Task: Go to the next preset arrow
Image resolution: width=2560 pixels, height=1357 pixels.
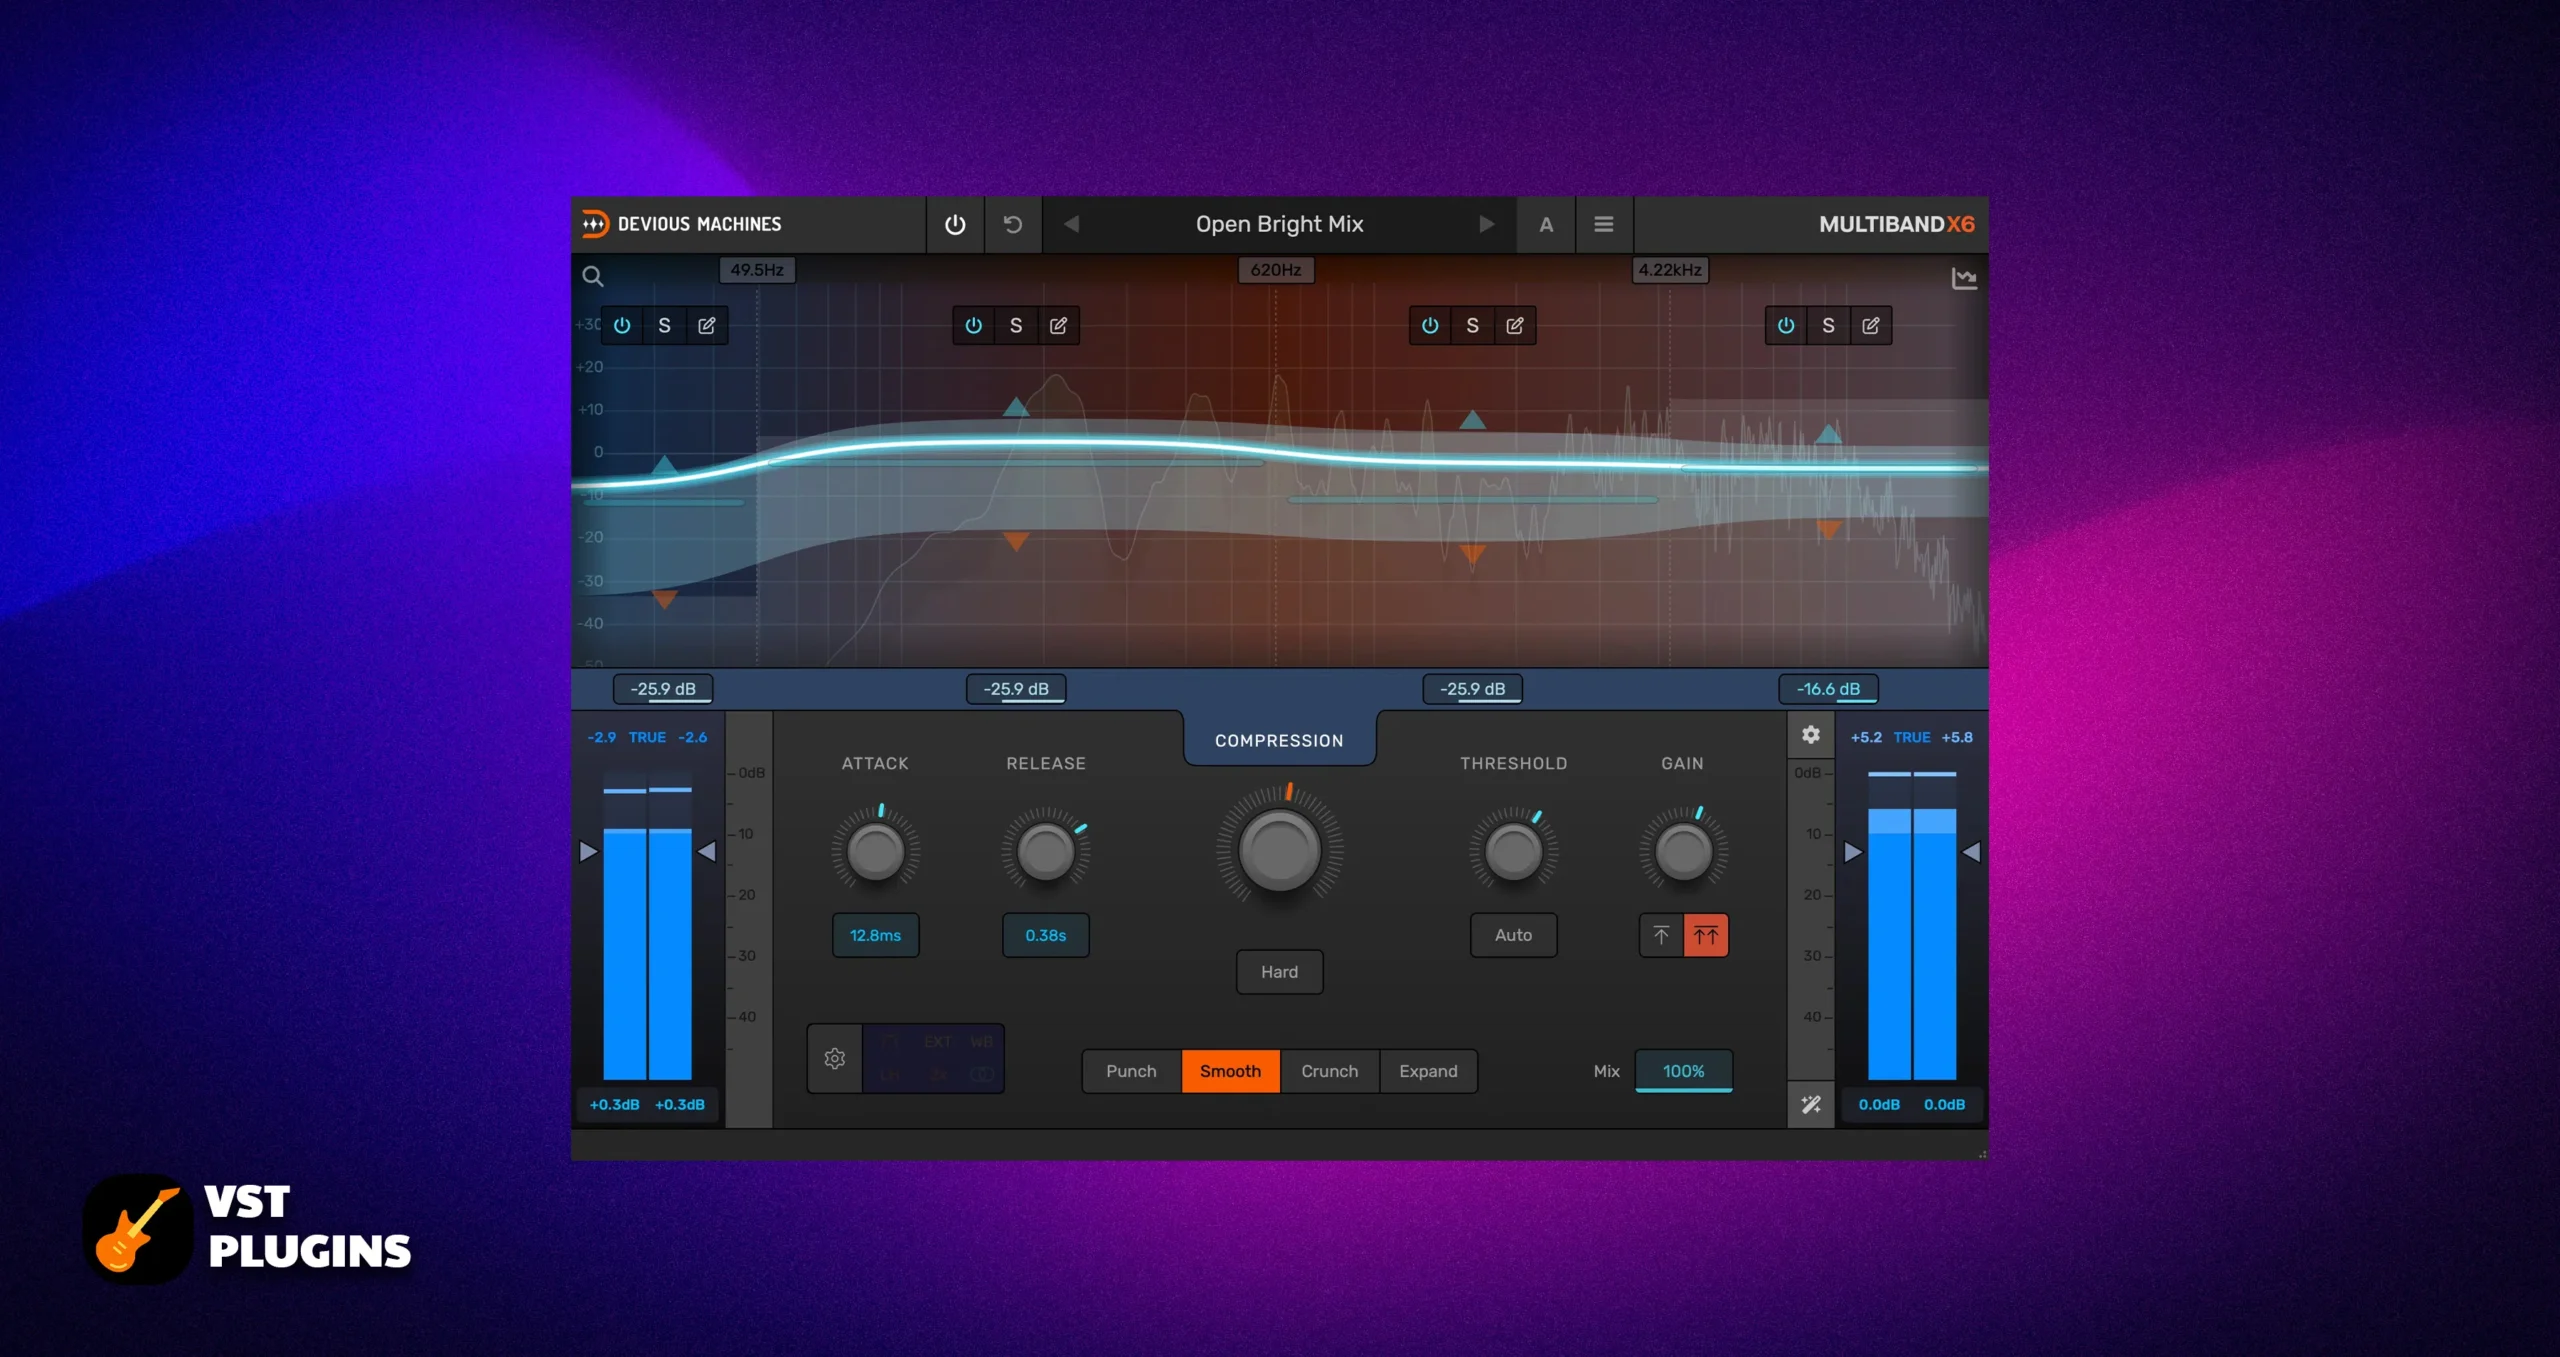Action: click(x=1487, y=225)
